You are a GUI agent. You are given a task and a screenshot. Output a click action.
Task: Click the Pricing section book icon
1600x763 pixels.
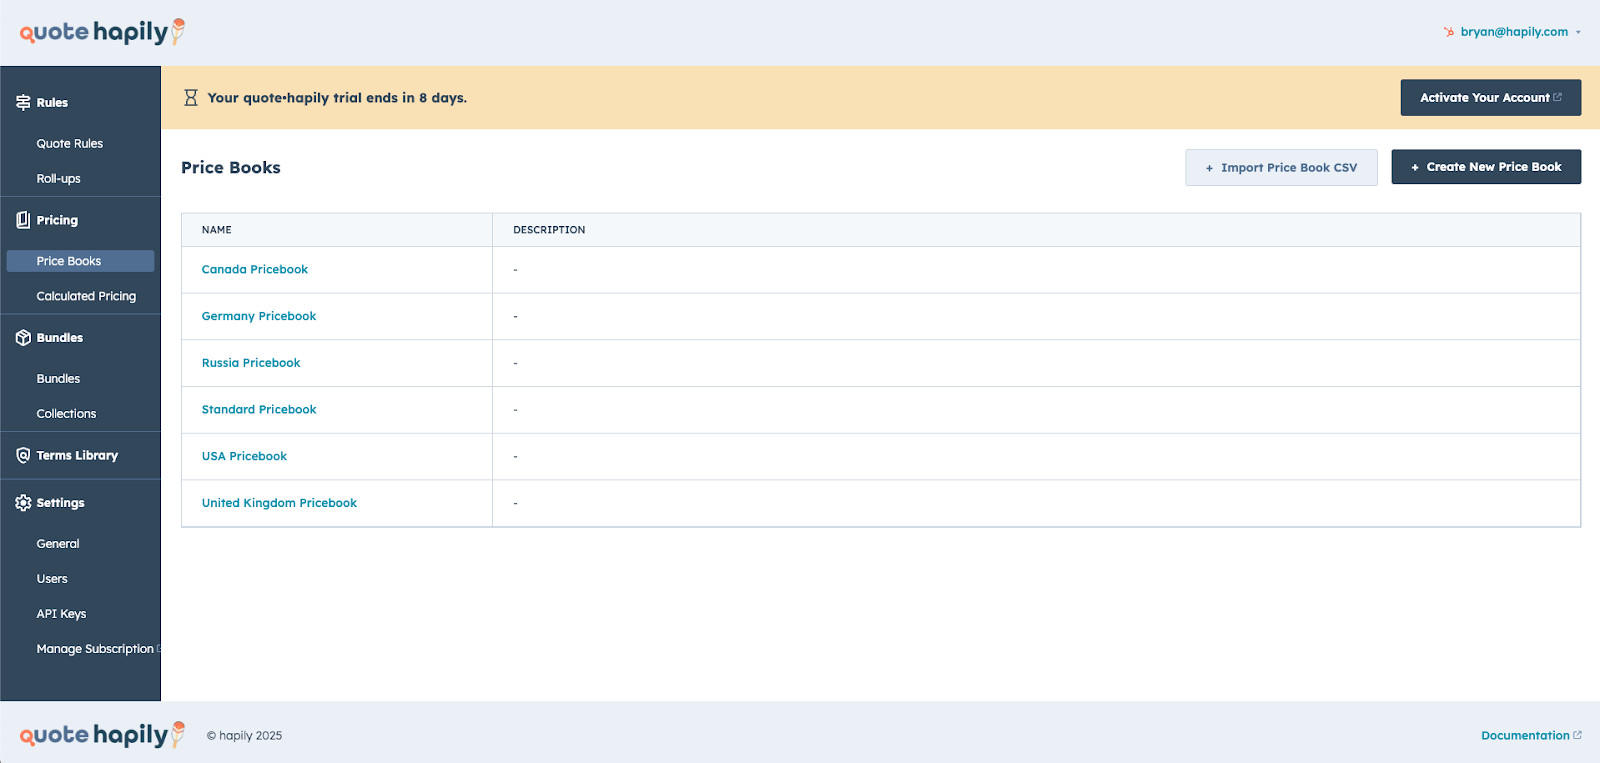click(x=23, y=220)
